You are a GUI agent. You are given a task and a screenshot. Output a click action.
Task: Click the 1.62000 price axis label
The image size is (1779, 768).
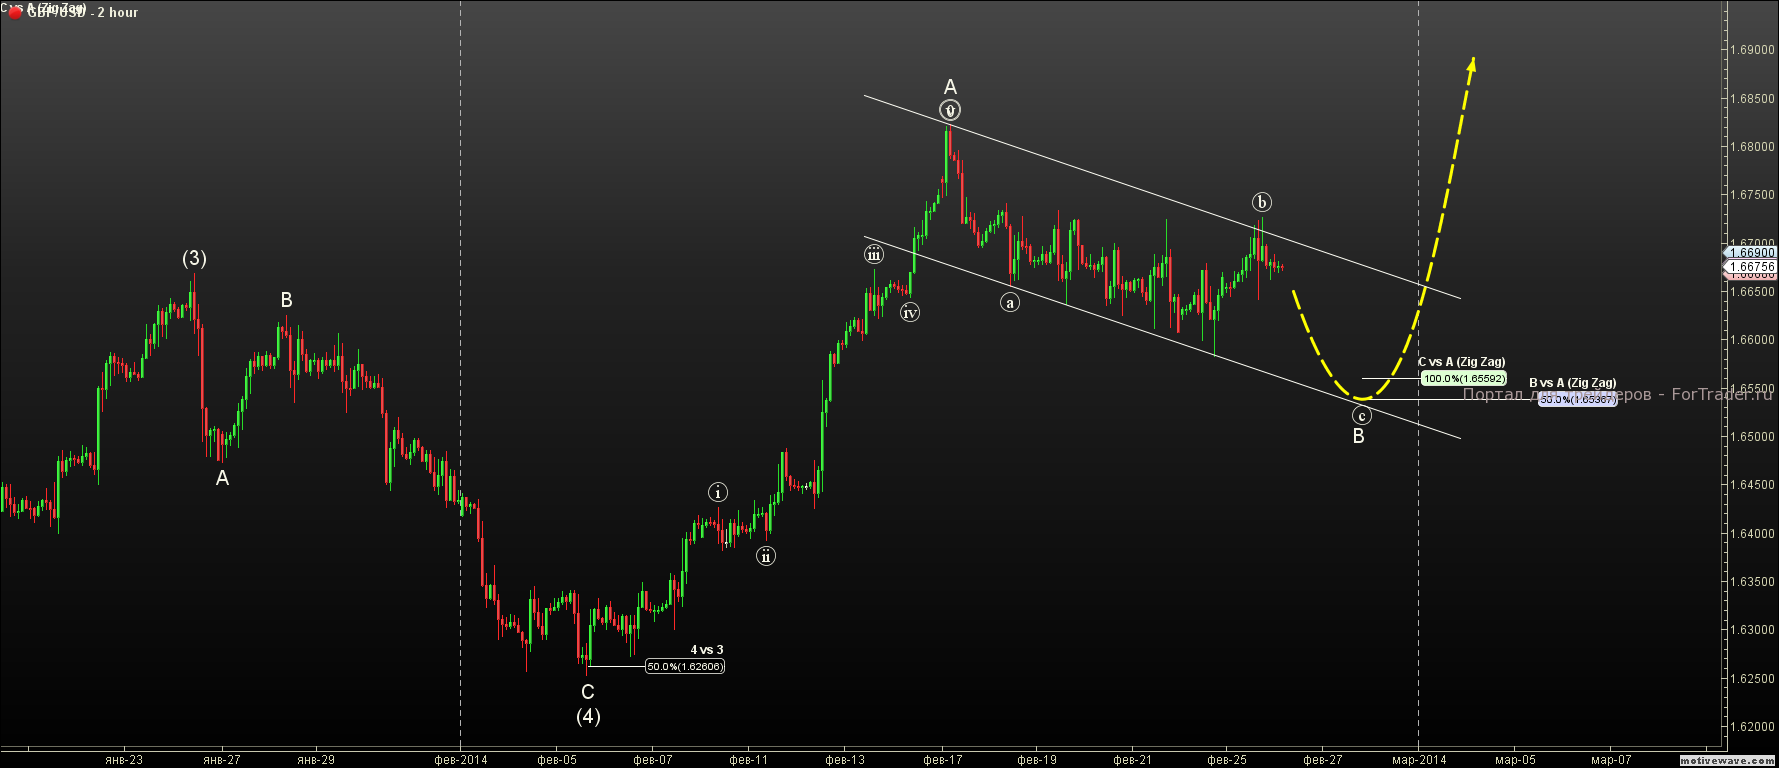click(x=1753, y=727)
